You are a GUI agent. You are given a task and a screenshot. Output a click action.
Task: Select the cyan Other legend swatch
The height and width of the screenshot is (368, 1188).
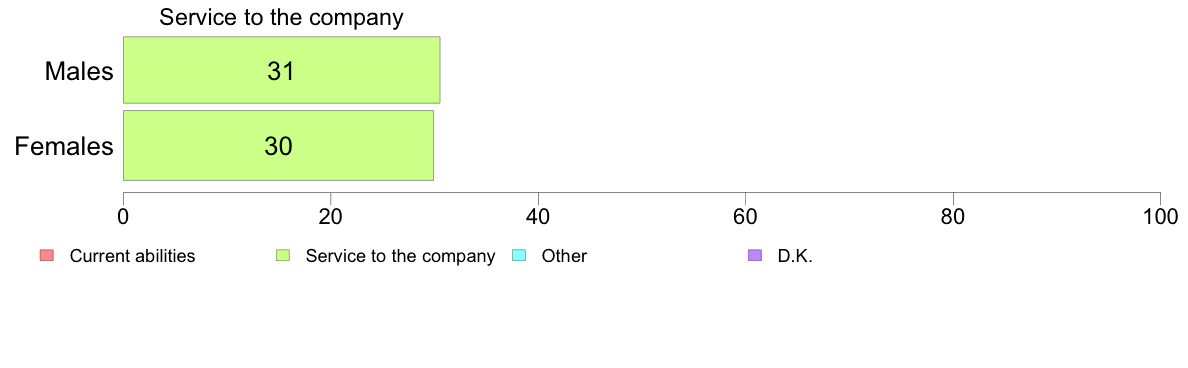[519, 256]
